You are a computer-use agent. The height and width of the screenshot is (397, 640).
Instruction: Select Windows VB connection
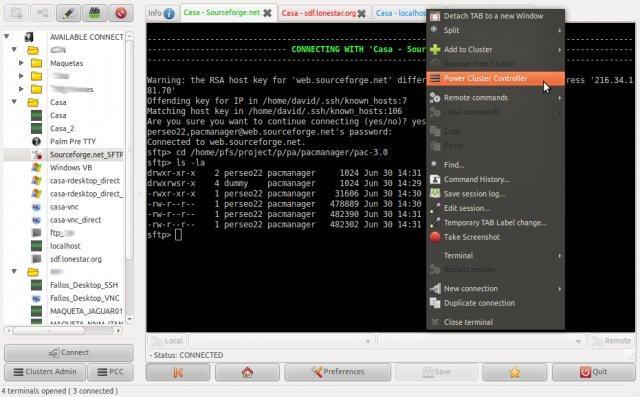[71, 168]
